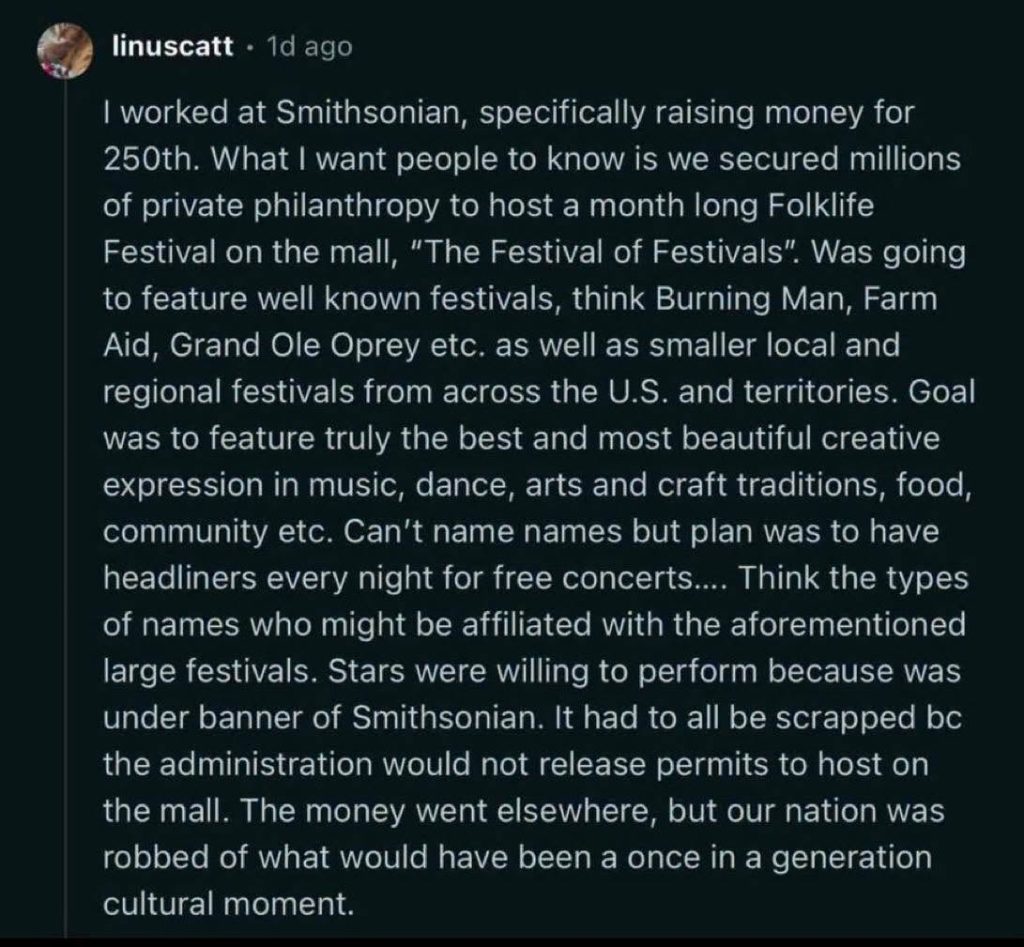Click the word "headliners" in the comment
This screenshot has height=947, width=1024.
[x=180, y=578]
